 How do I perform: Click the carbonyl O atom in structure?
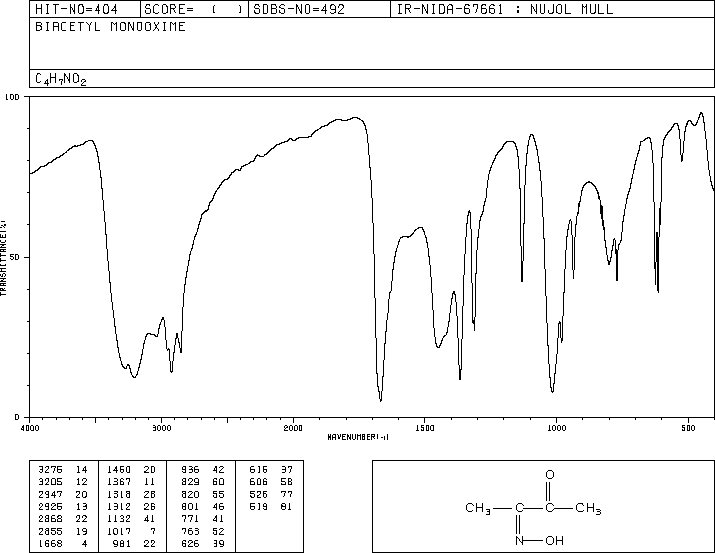click(x=550, y=475)
